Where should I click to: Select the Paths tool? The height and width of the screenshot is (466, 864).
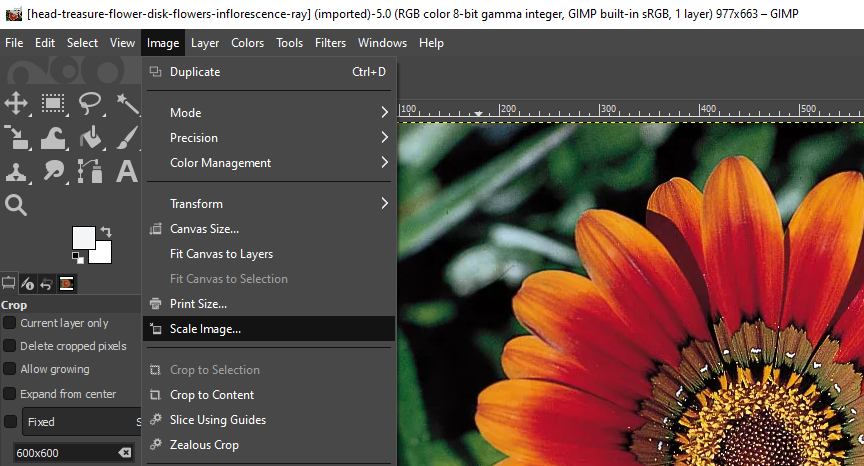(x=90, y=171)
